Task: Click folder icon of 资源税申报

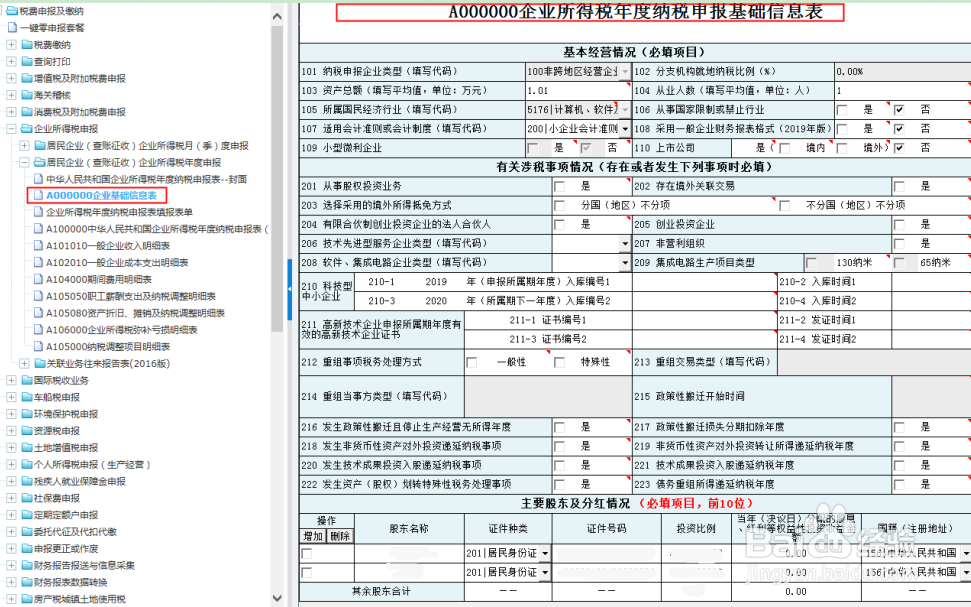Action: click(27, 430)
